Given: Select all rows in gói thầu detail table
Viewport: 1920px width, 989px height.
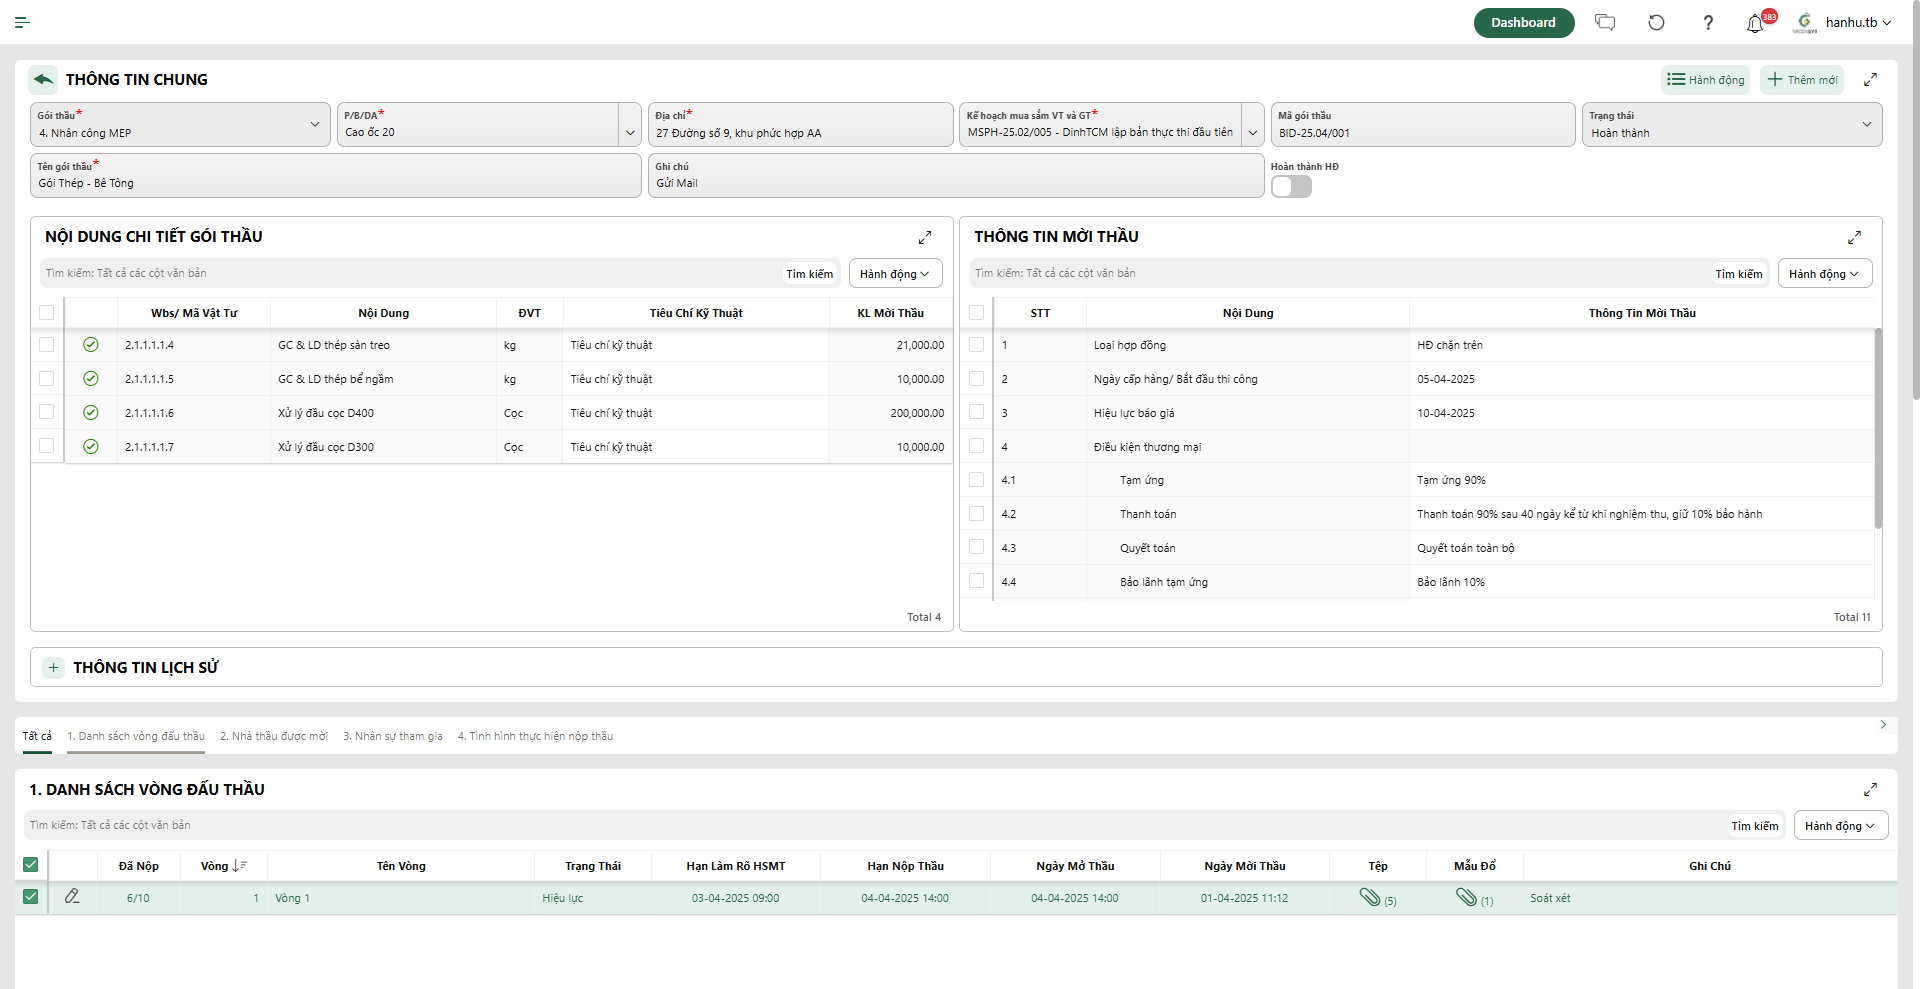Looking at the screenshot, I should (x=47, y=313).
